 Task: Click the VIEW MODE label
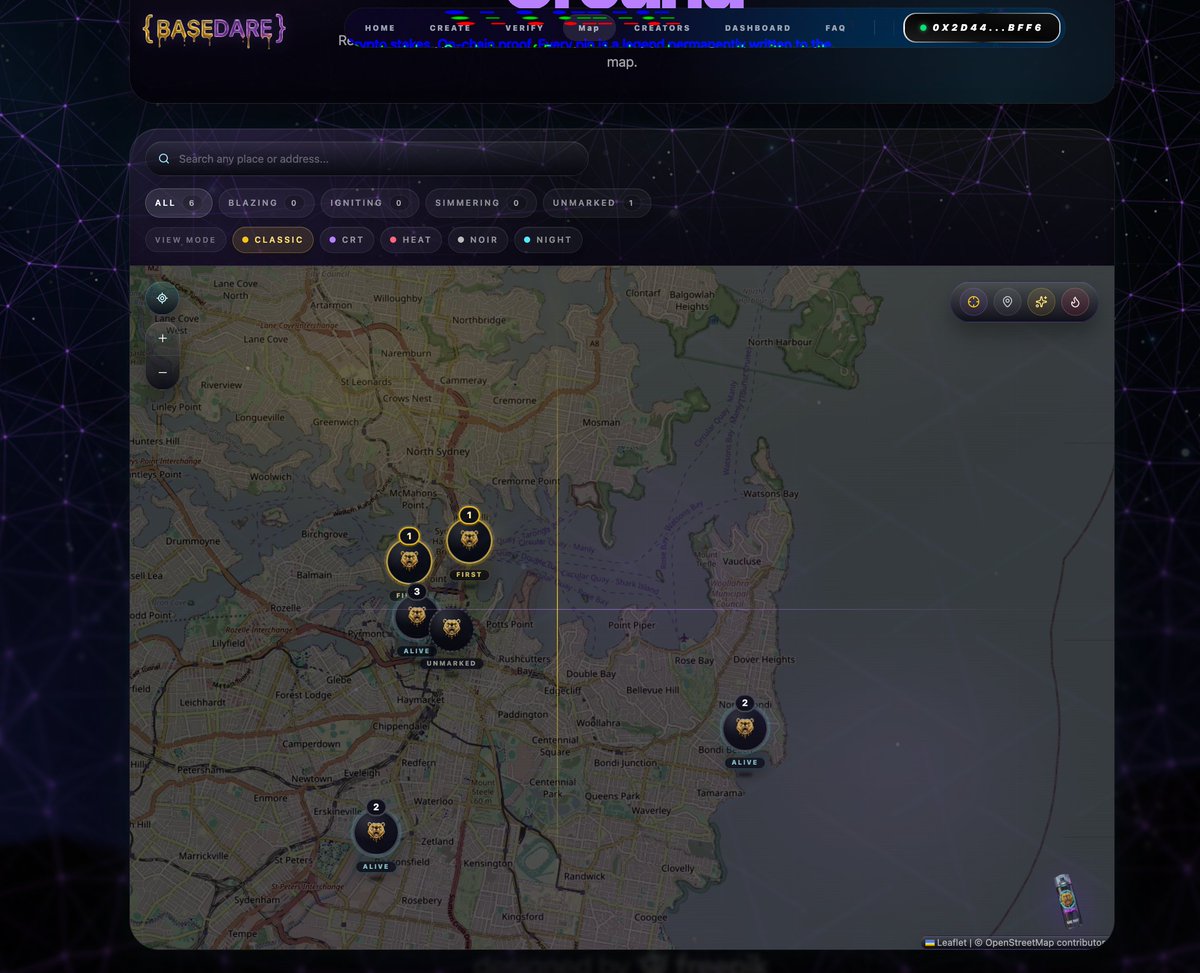(185, 240)
